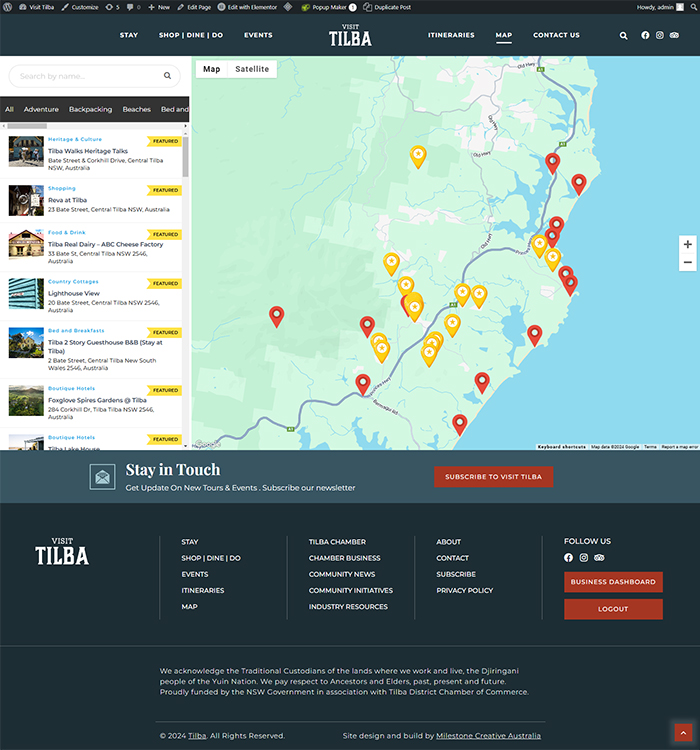Image resolution: width=700 pixels, height=750 pixels.
Task: Switch map to Map view
Action: (212, 69)
